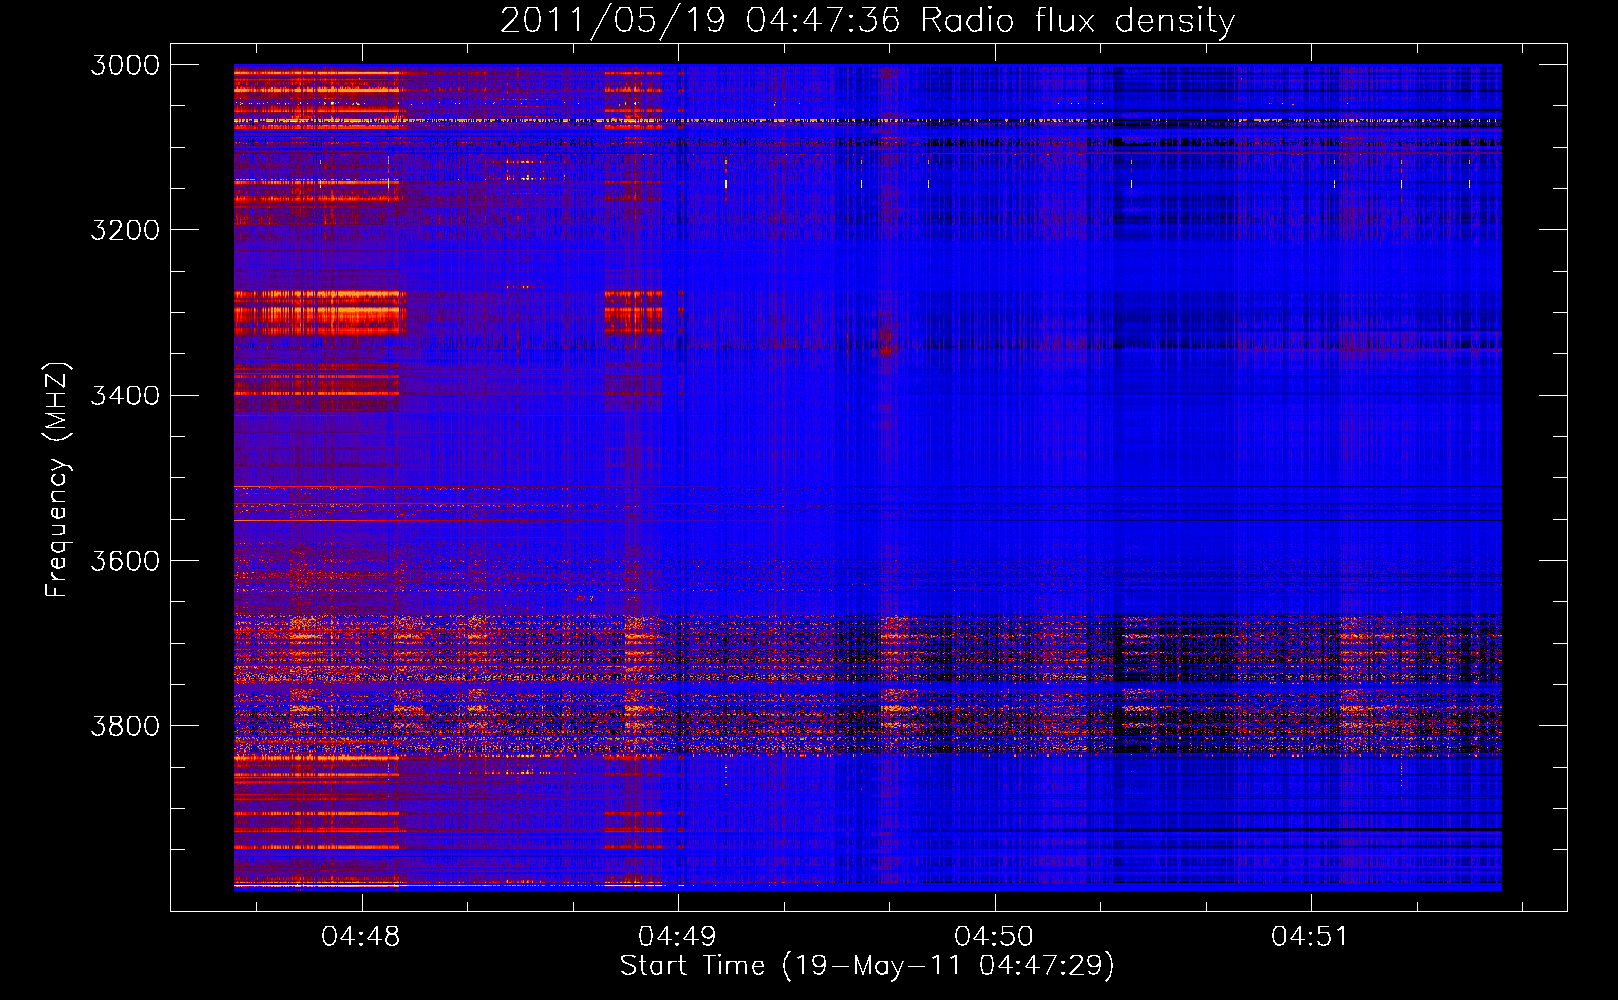Click the 'Frequency (MHZ)' axis label

coord(58,479)
